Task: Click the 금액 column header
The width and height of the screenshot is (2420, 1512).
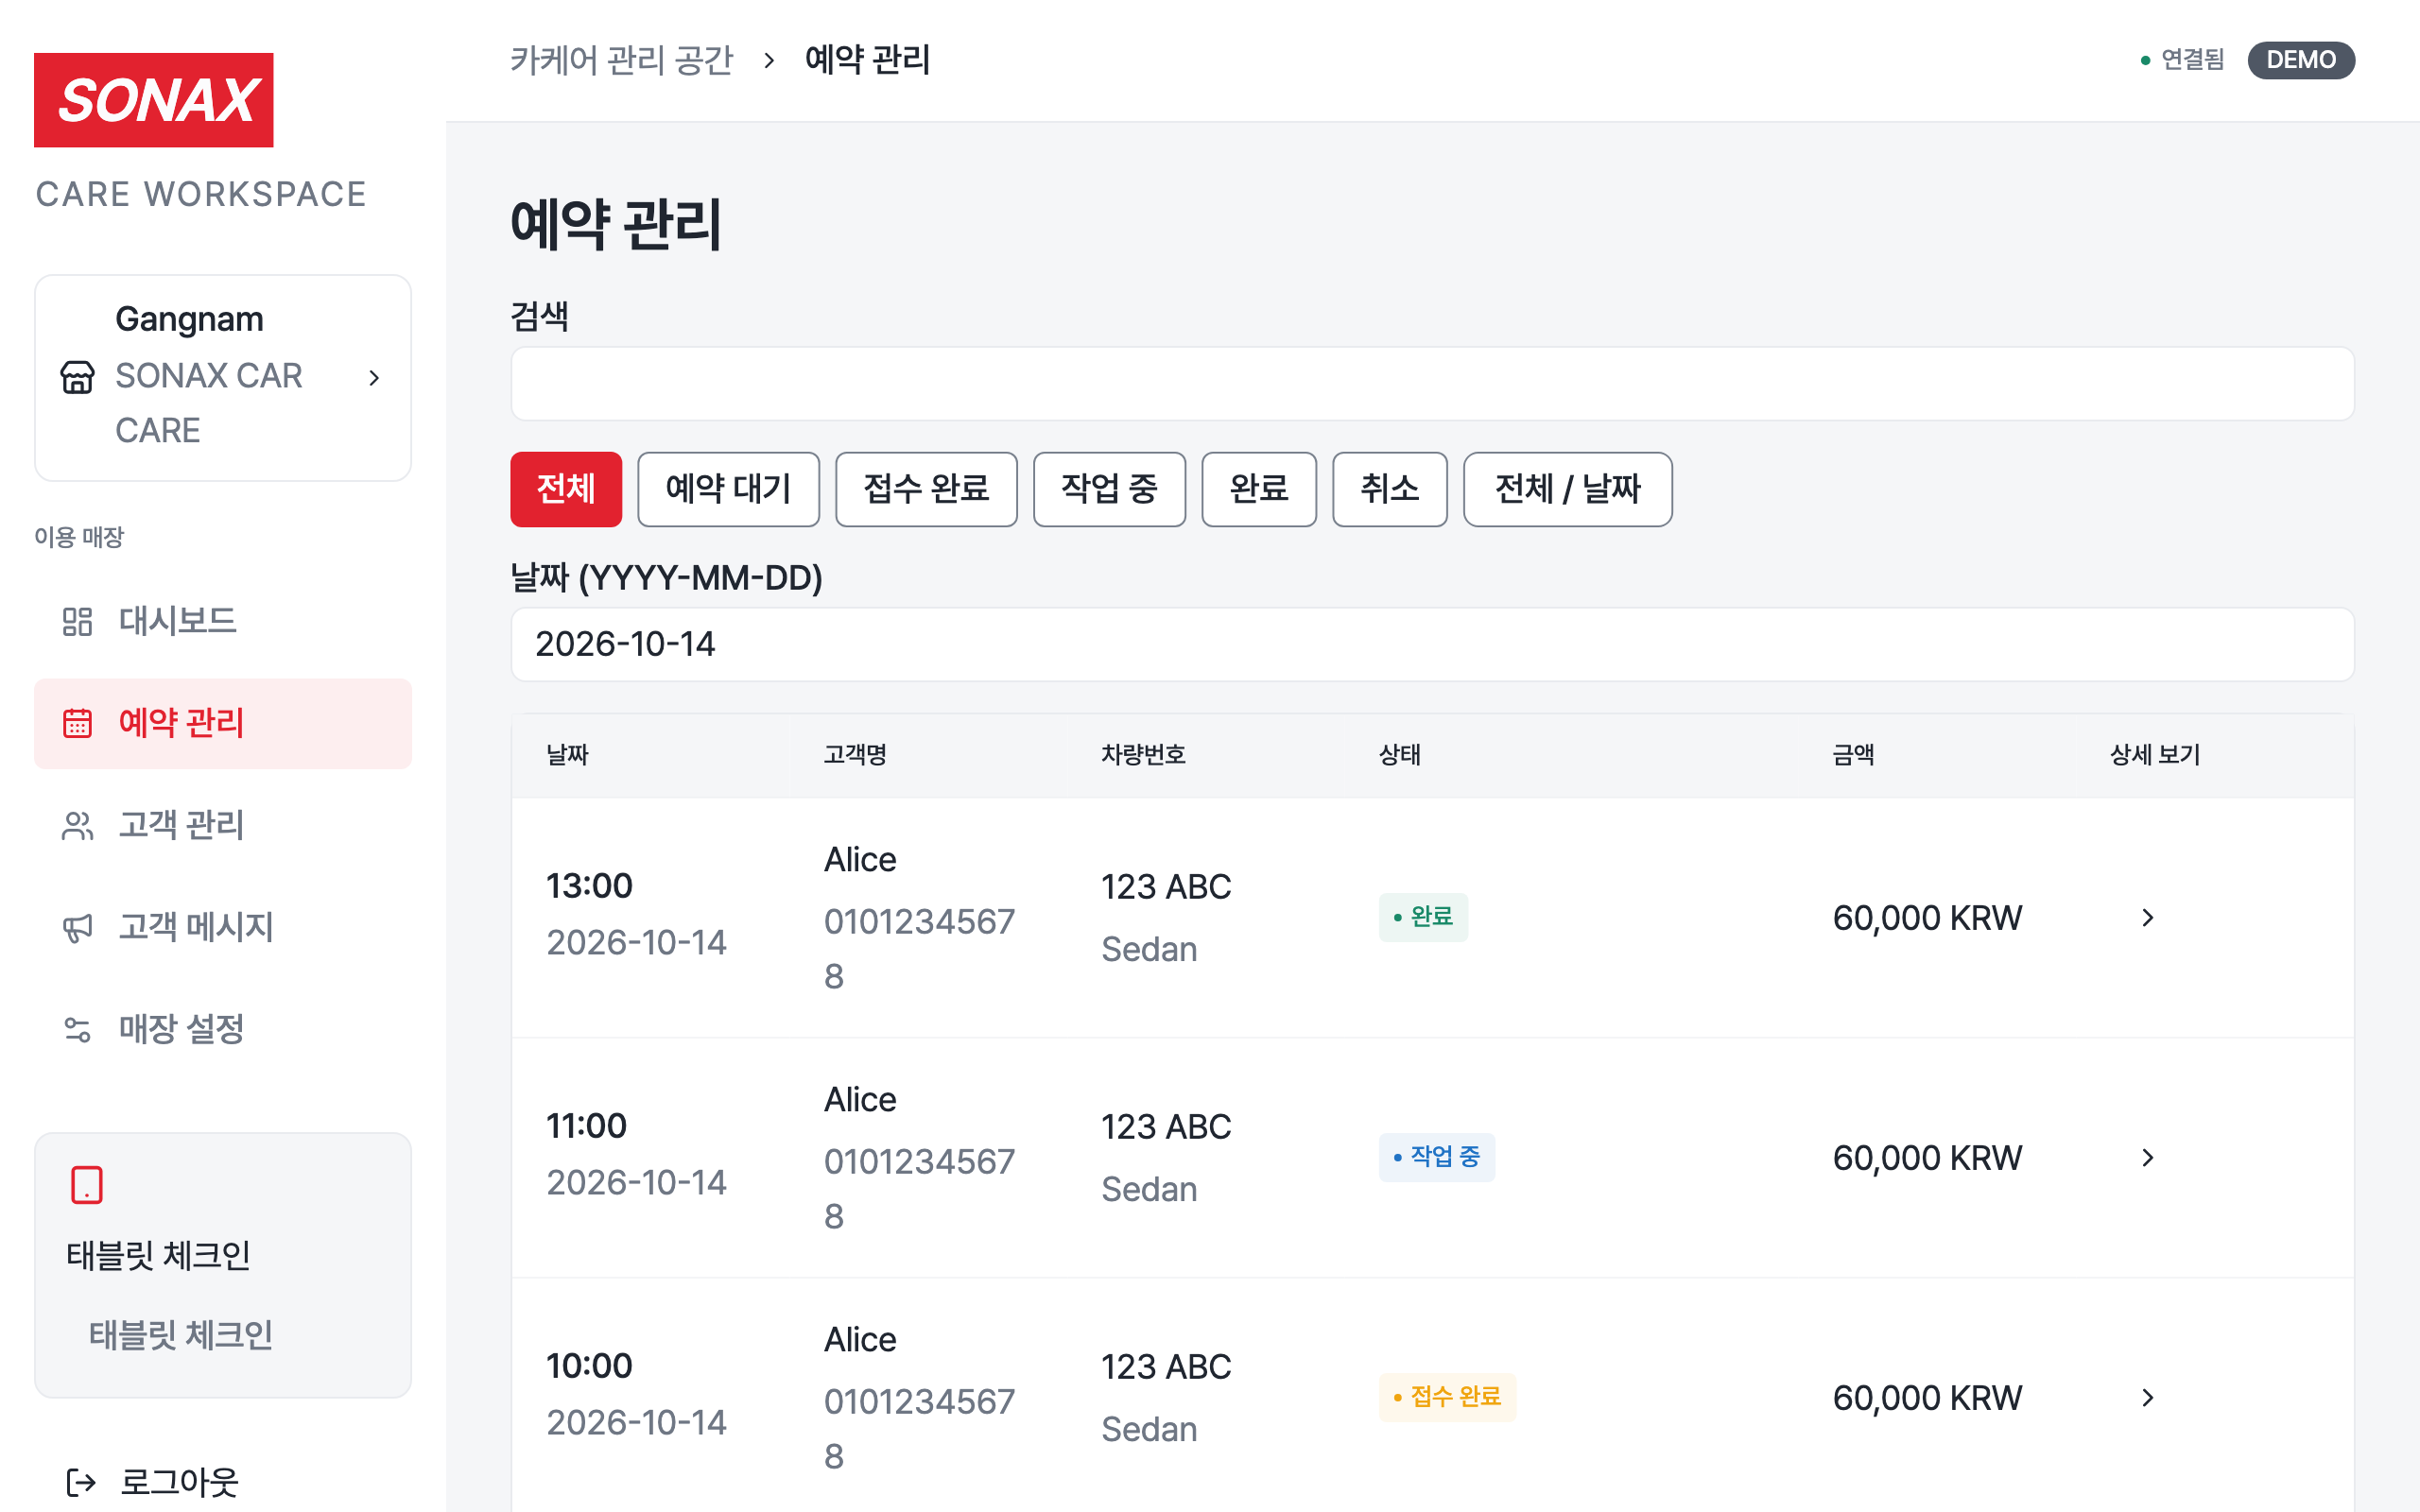Action: (x=1853, y=755)
